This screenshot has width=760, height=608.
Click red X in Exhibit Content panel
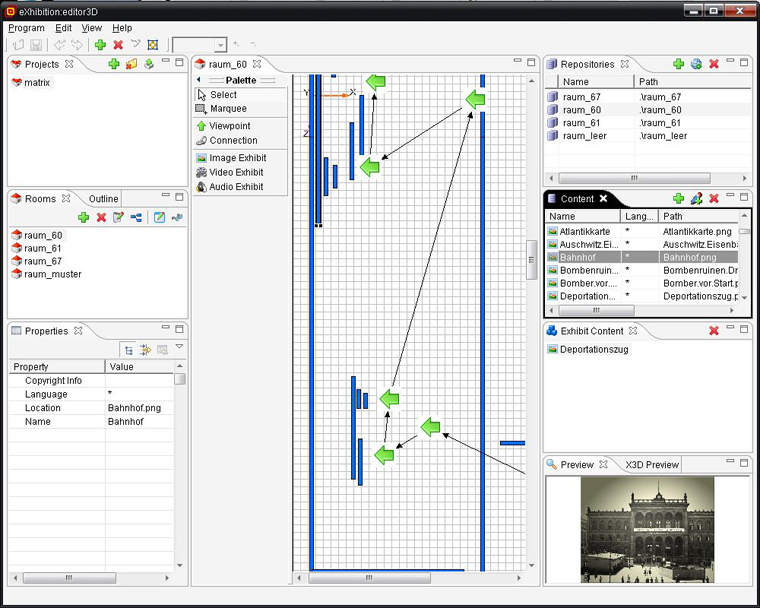(713, 331)
